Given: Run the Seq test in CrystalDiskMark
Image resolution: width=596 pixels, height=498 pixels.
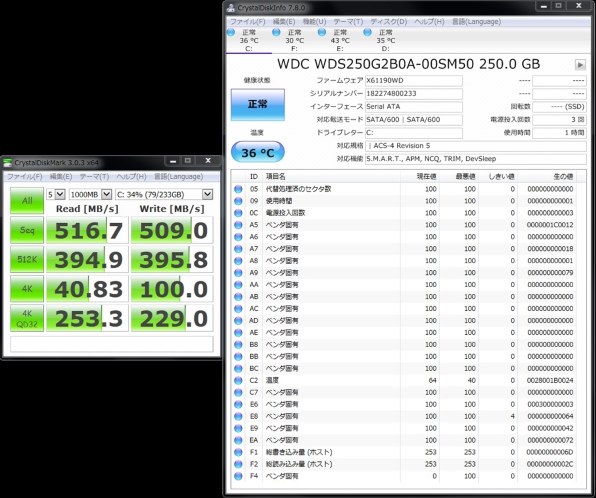Looking at the screenshot, I should (27, 230).
